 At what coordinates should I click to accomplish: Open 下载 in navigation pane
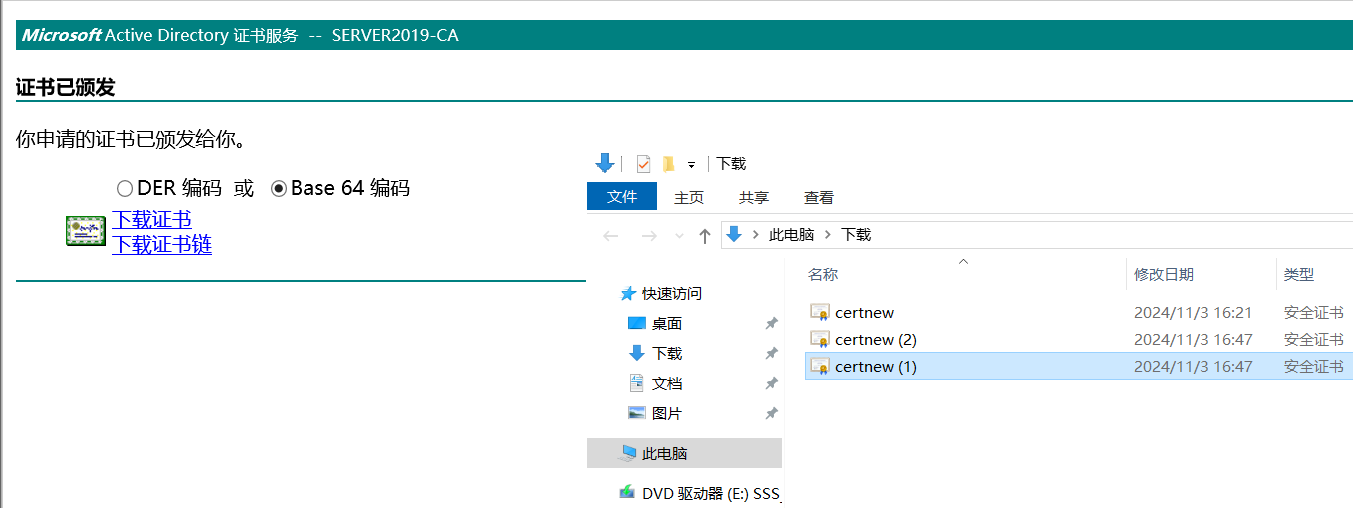point(667,354)
